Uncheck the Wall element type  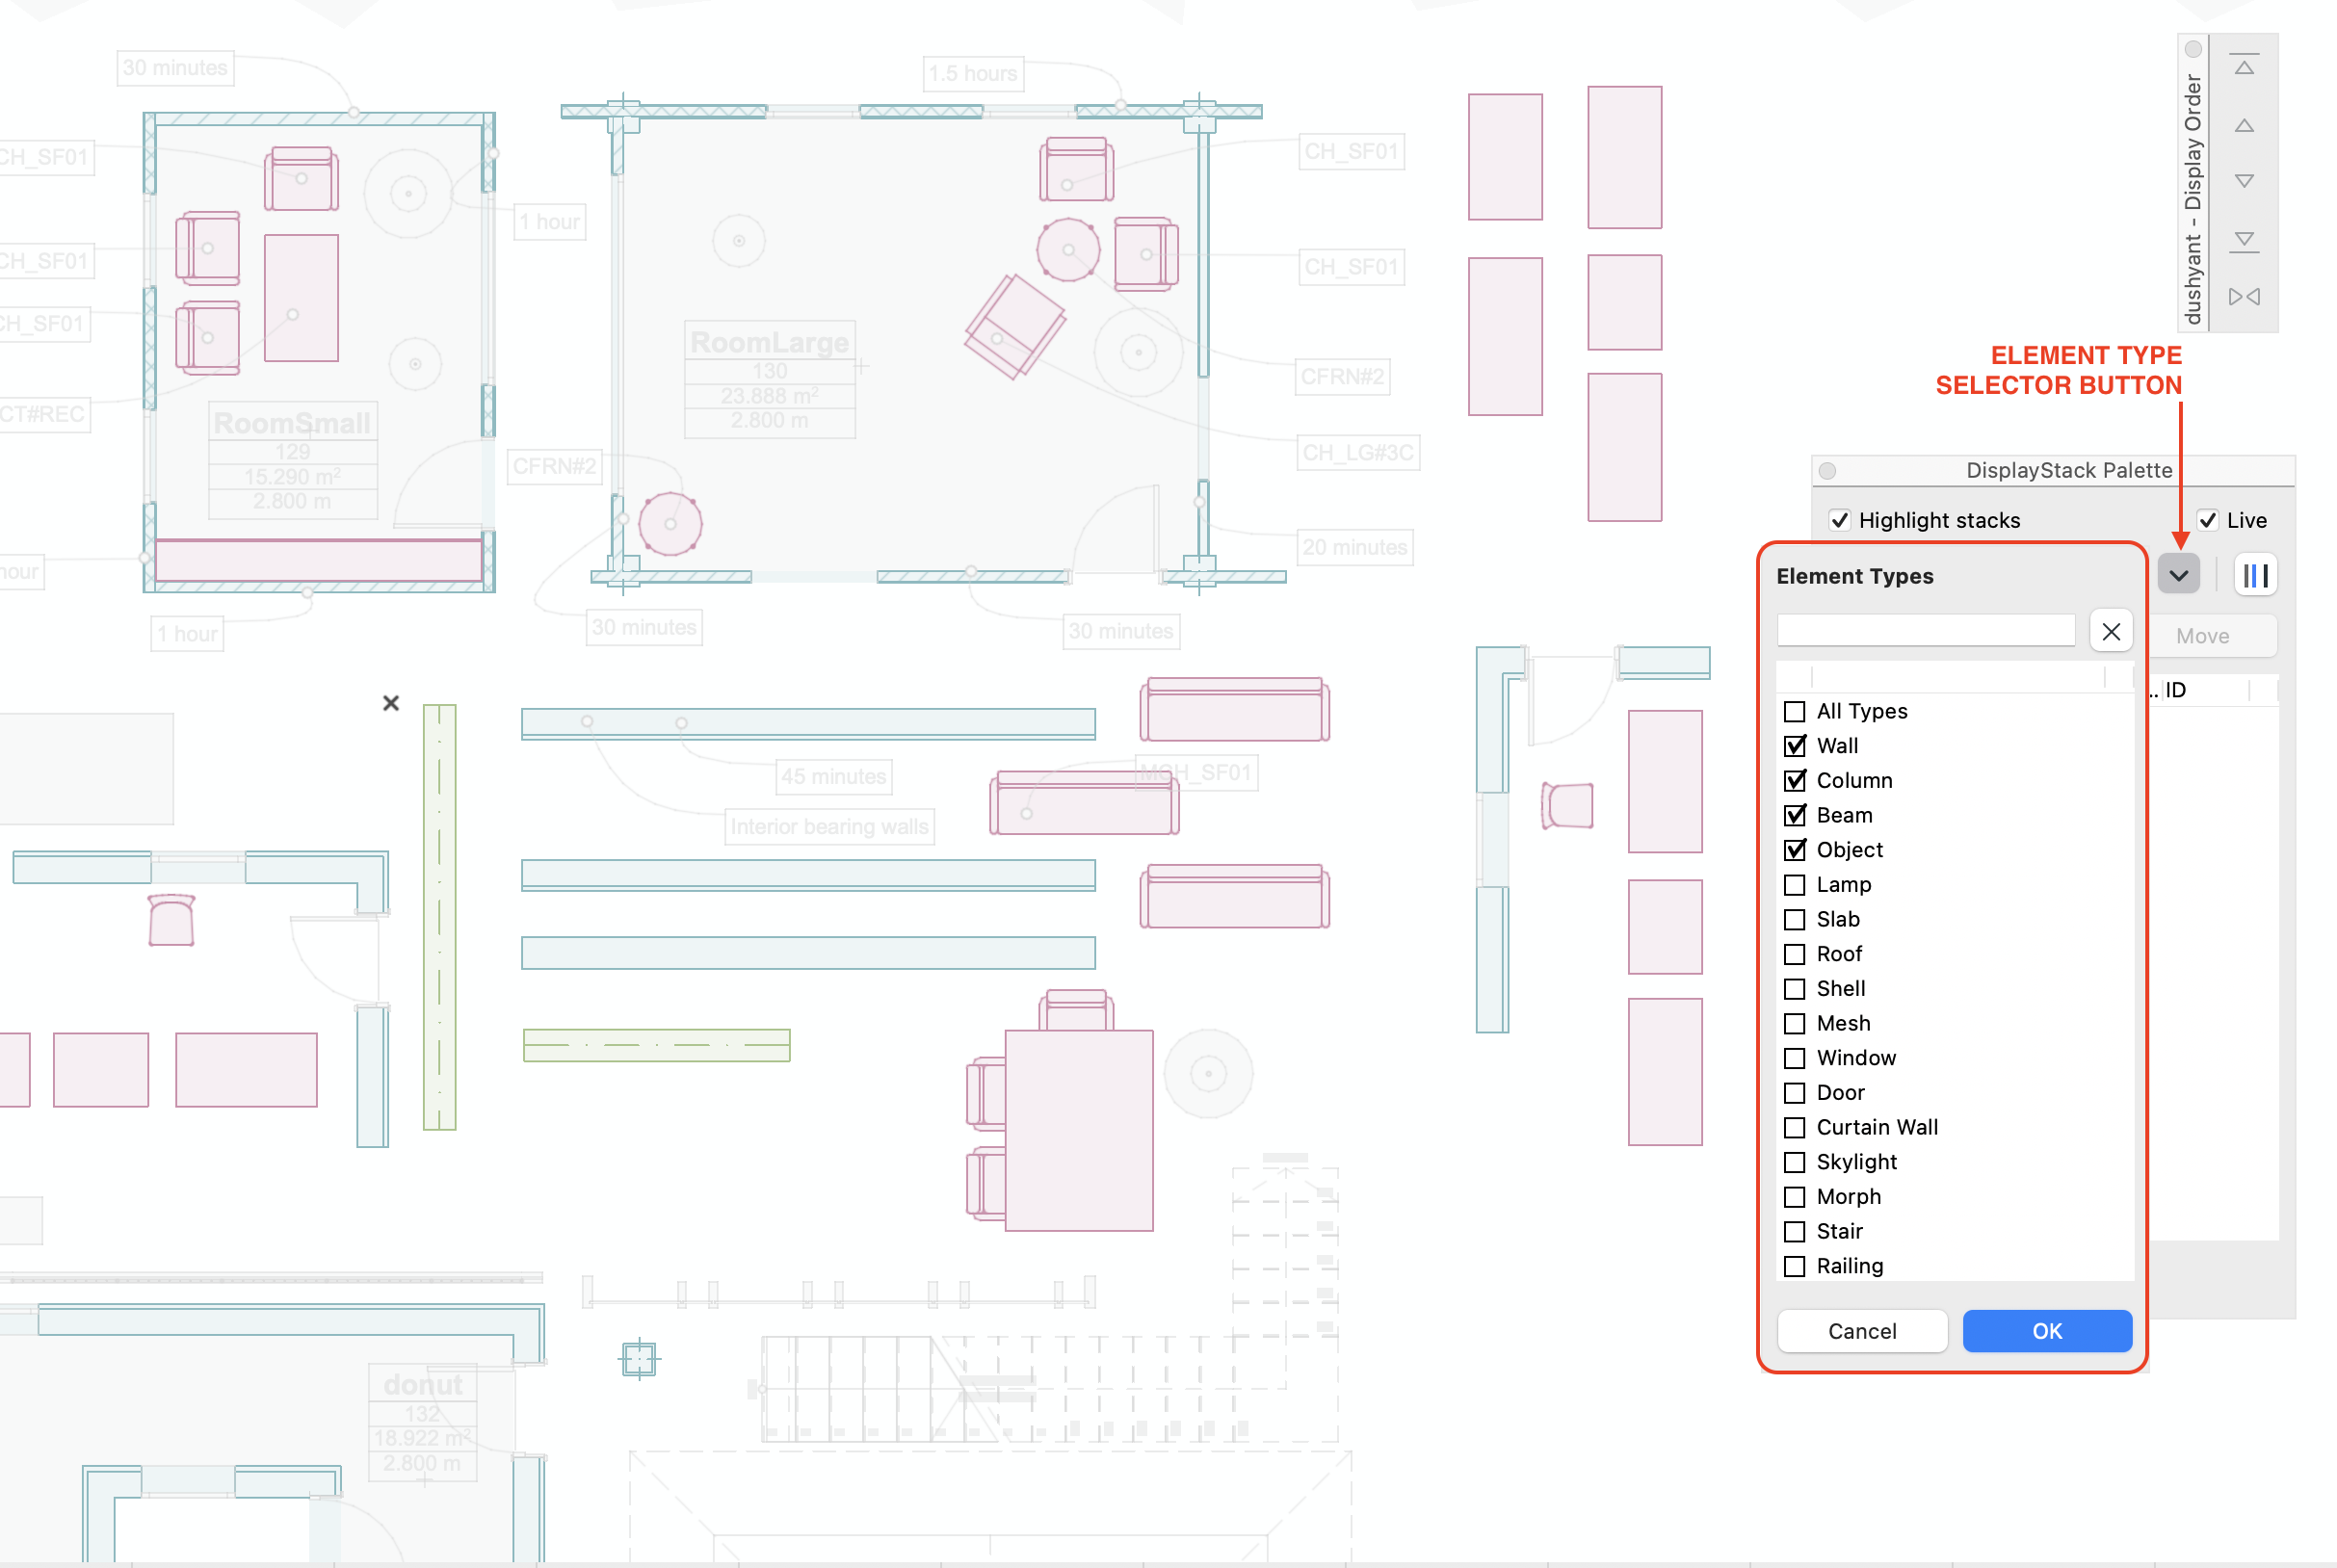coord(1795,746)
